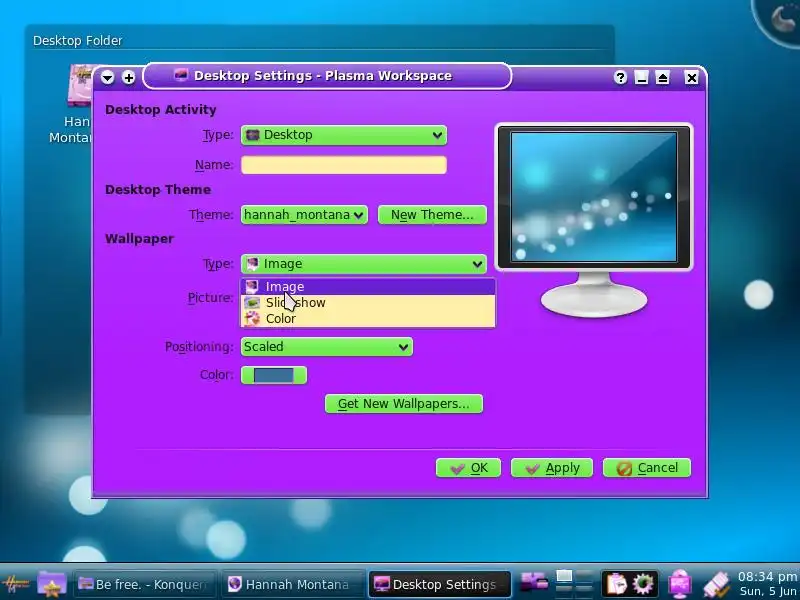Click Get New Wallpapers... button
The width and height of the screenshot is (800, 600).
[404, 404]
